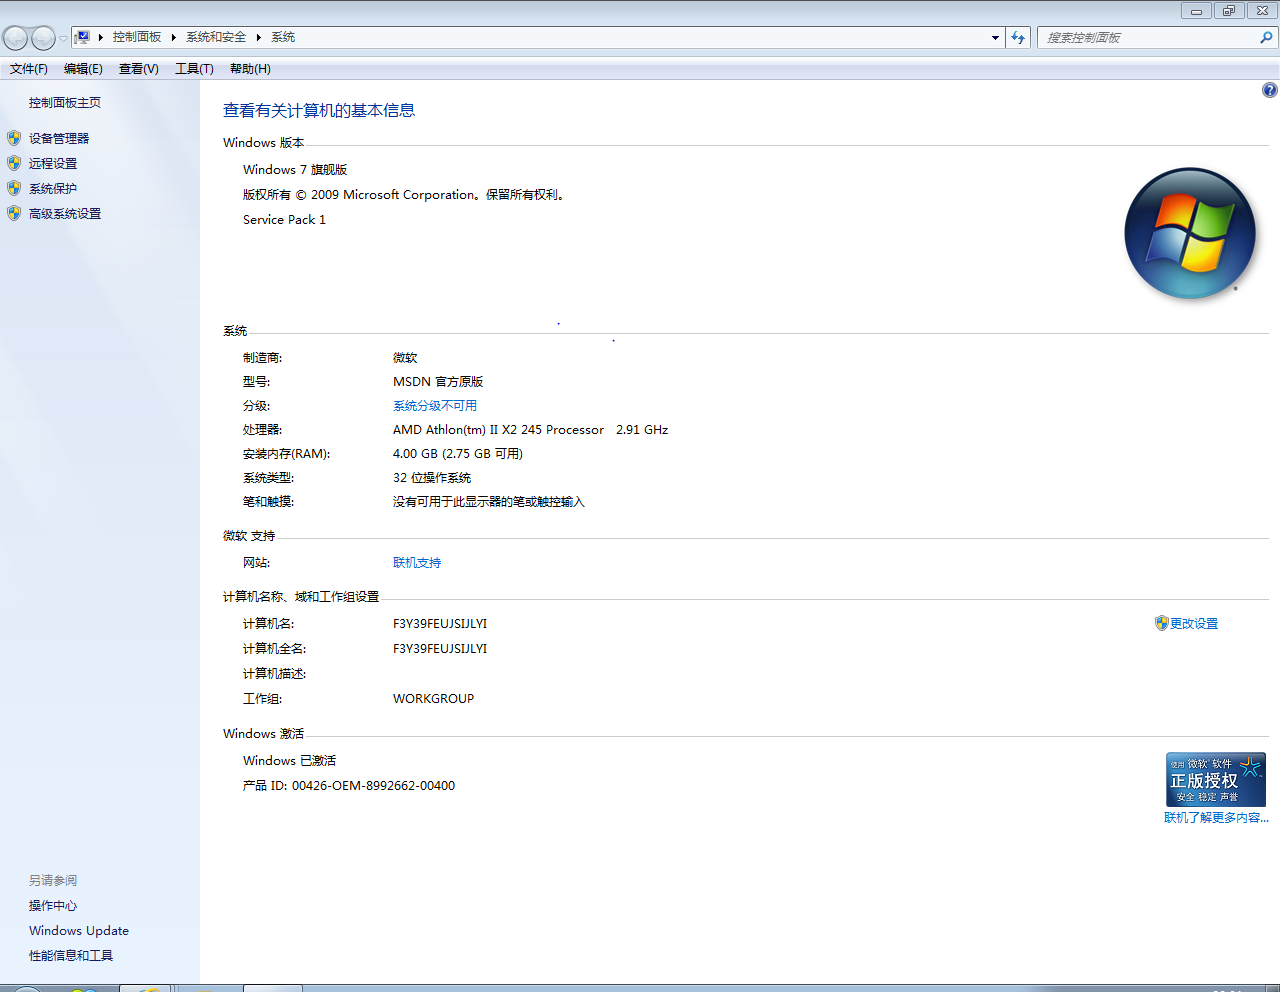This screenshot has height=992, width=1280.
Task: Click the Windows 已激活 status text
Action: (289, 761)
